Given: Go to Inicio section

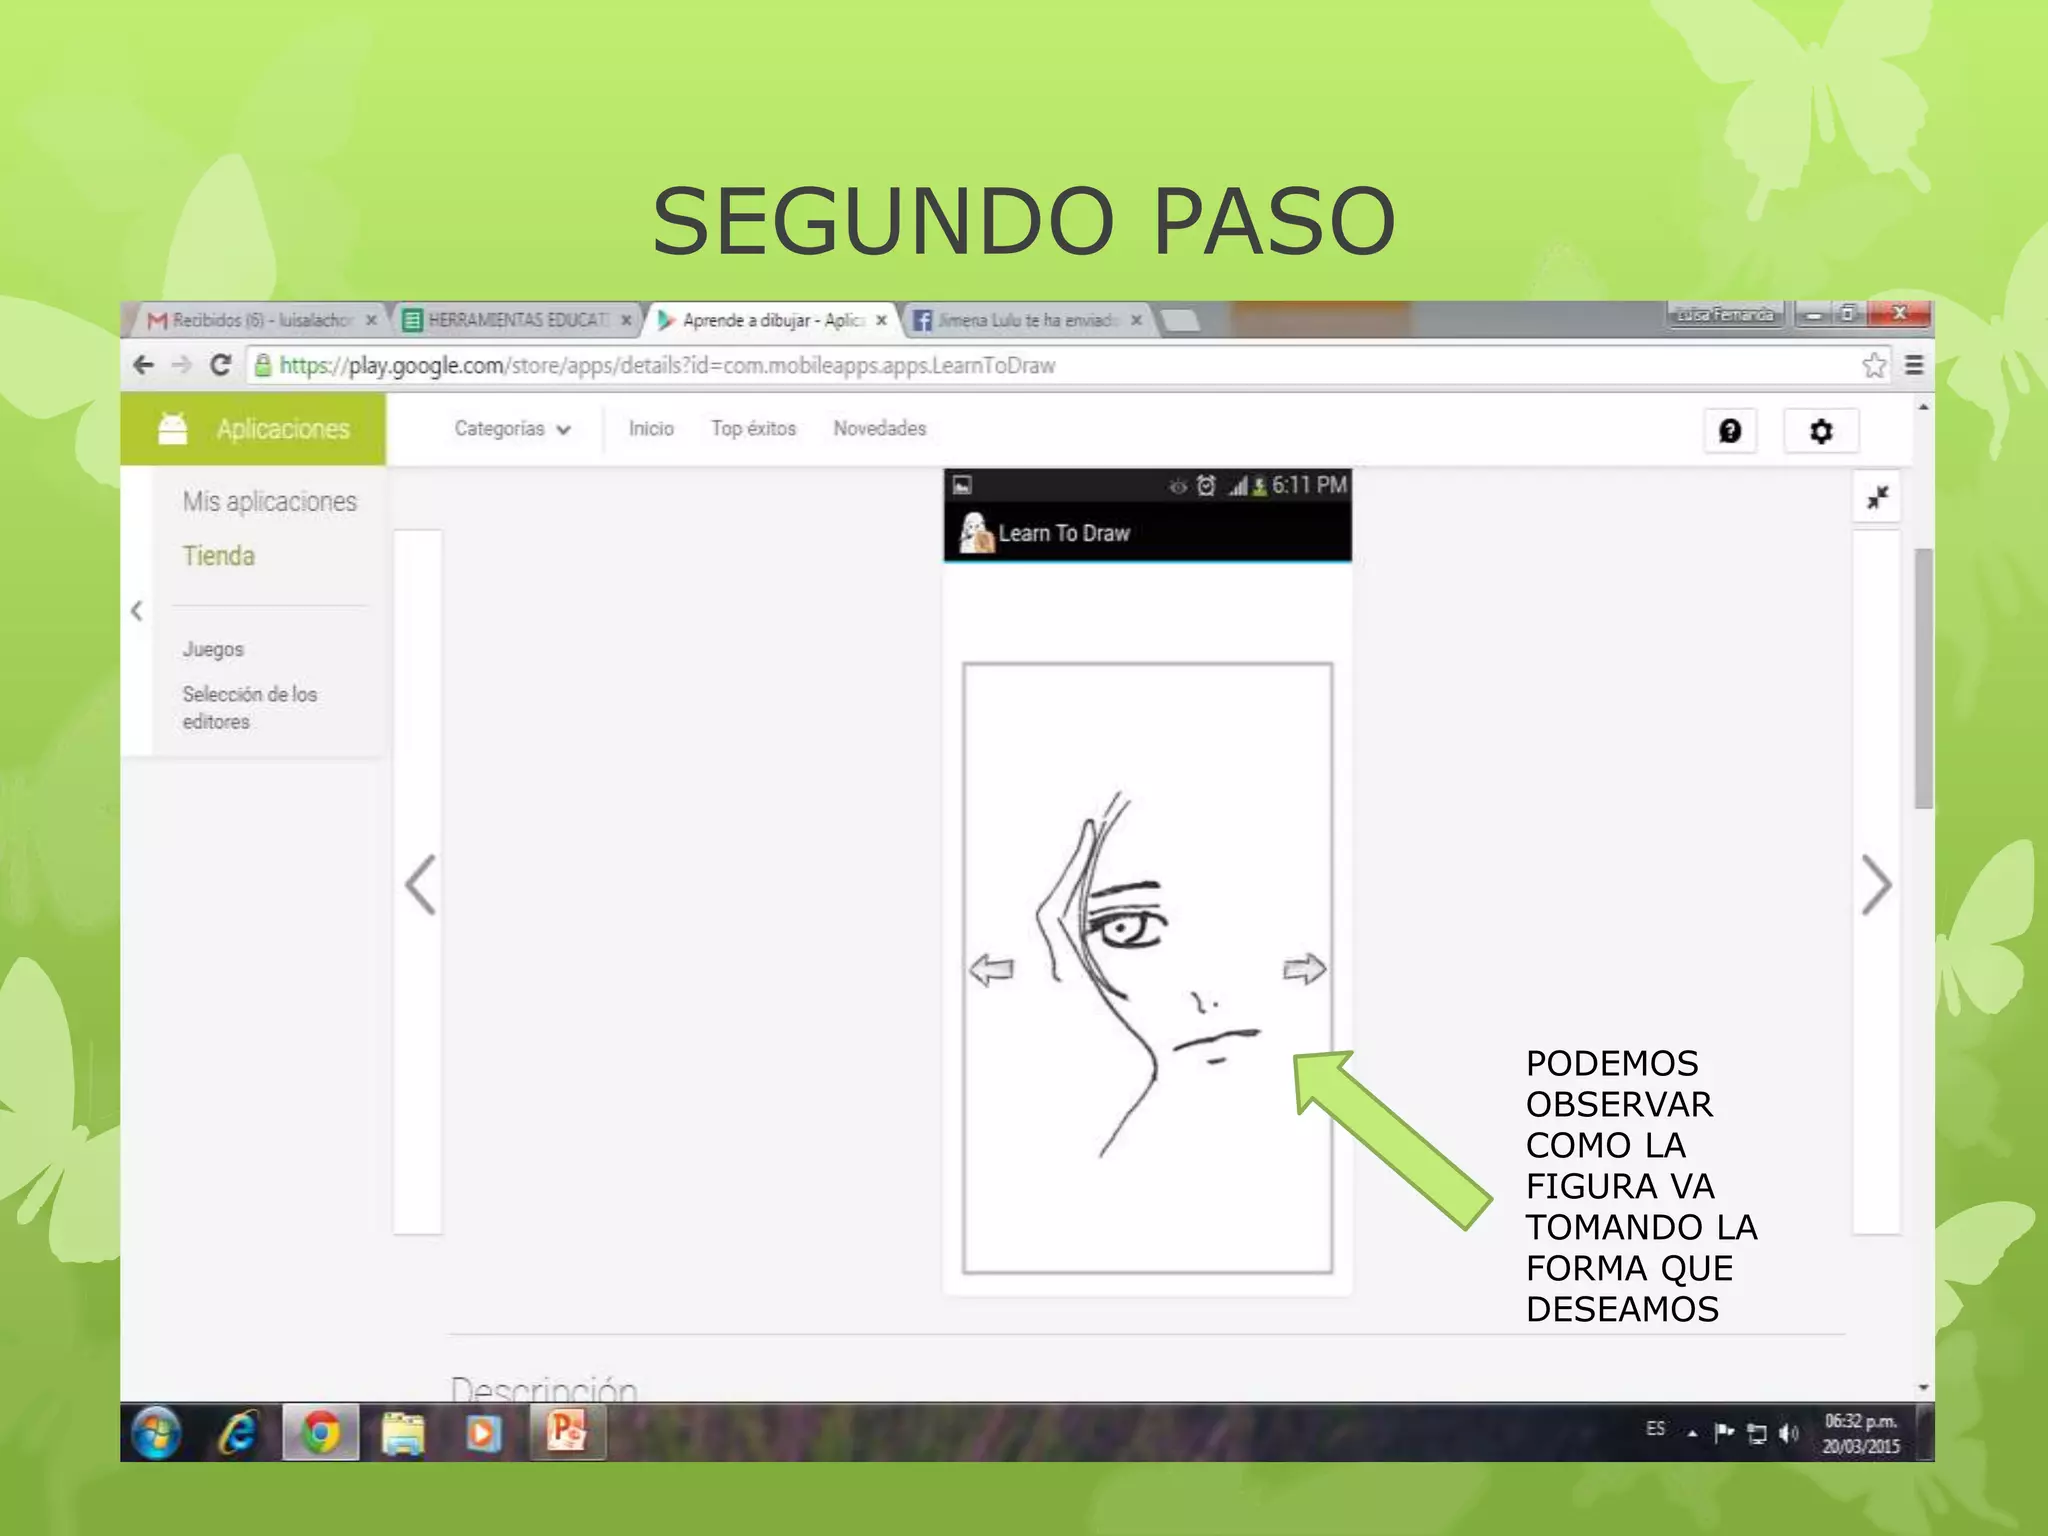Looking at the screenshot, I should 651,429.
